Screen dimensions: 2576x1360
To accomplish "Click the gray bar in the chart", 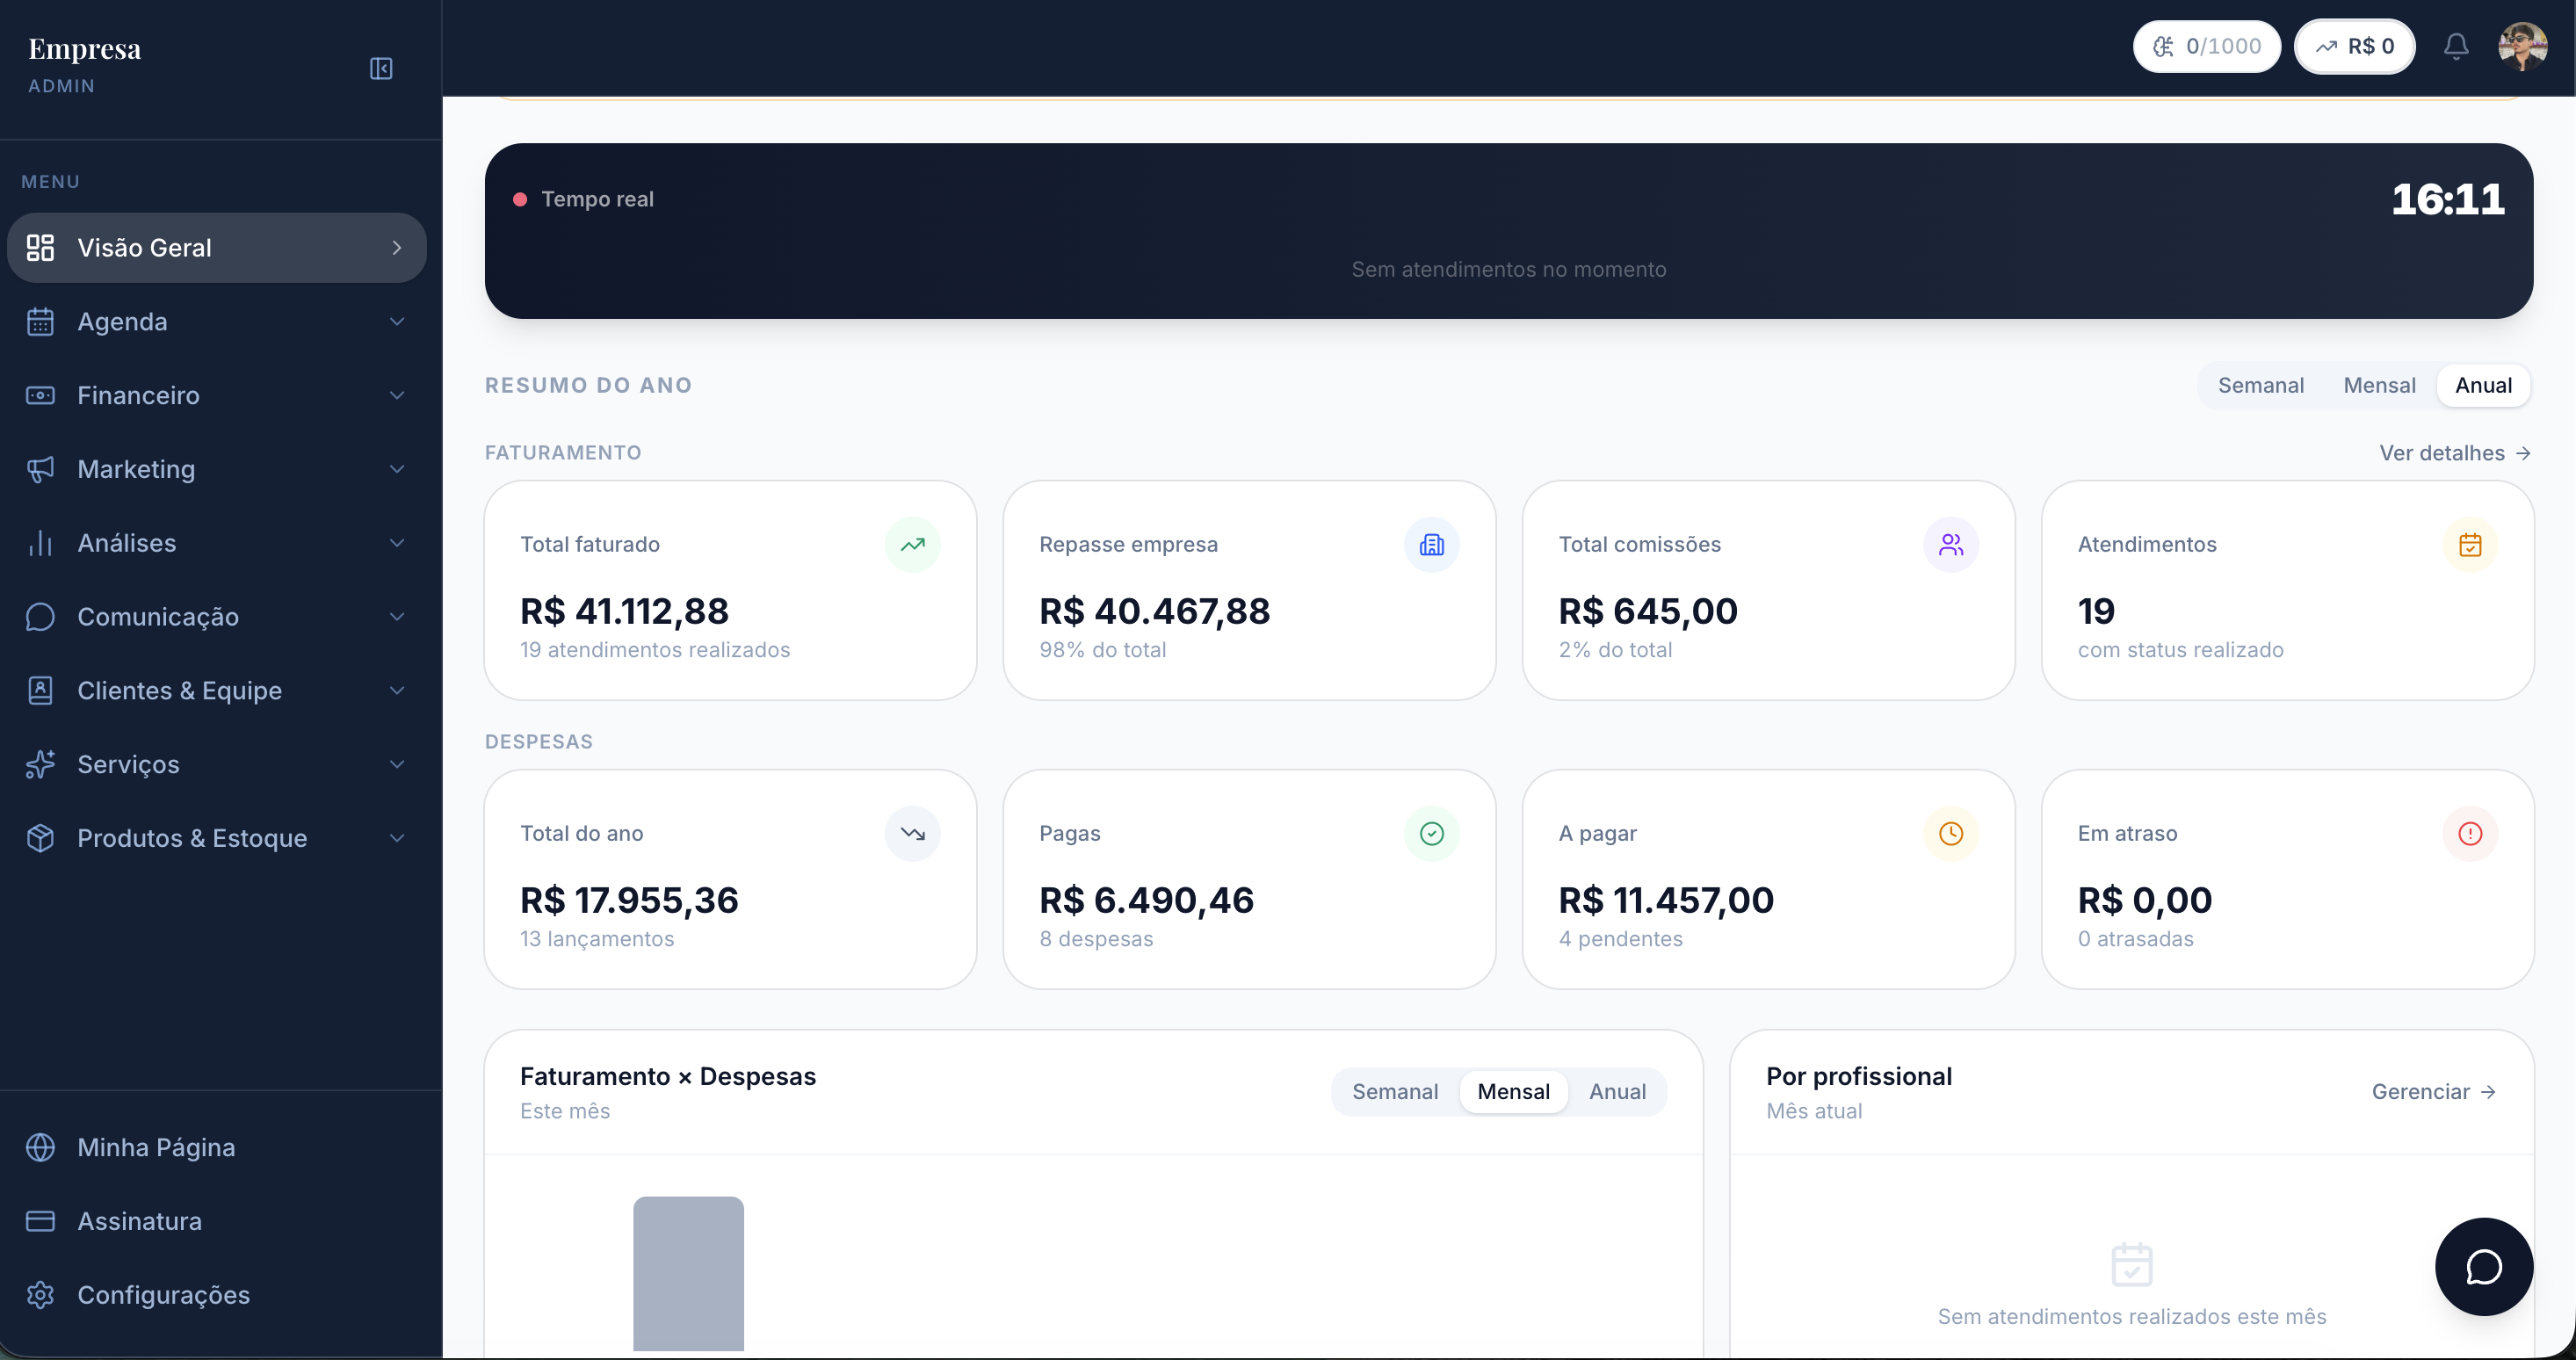I will click(x=688, y=1274).
